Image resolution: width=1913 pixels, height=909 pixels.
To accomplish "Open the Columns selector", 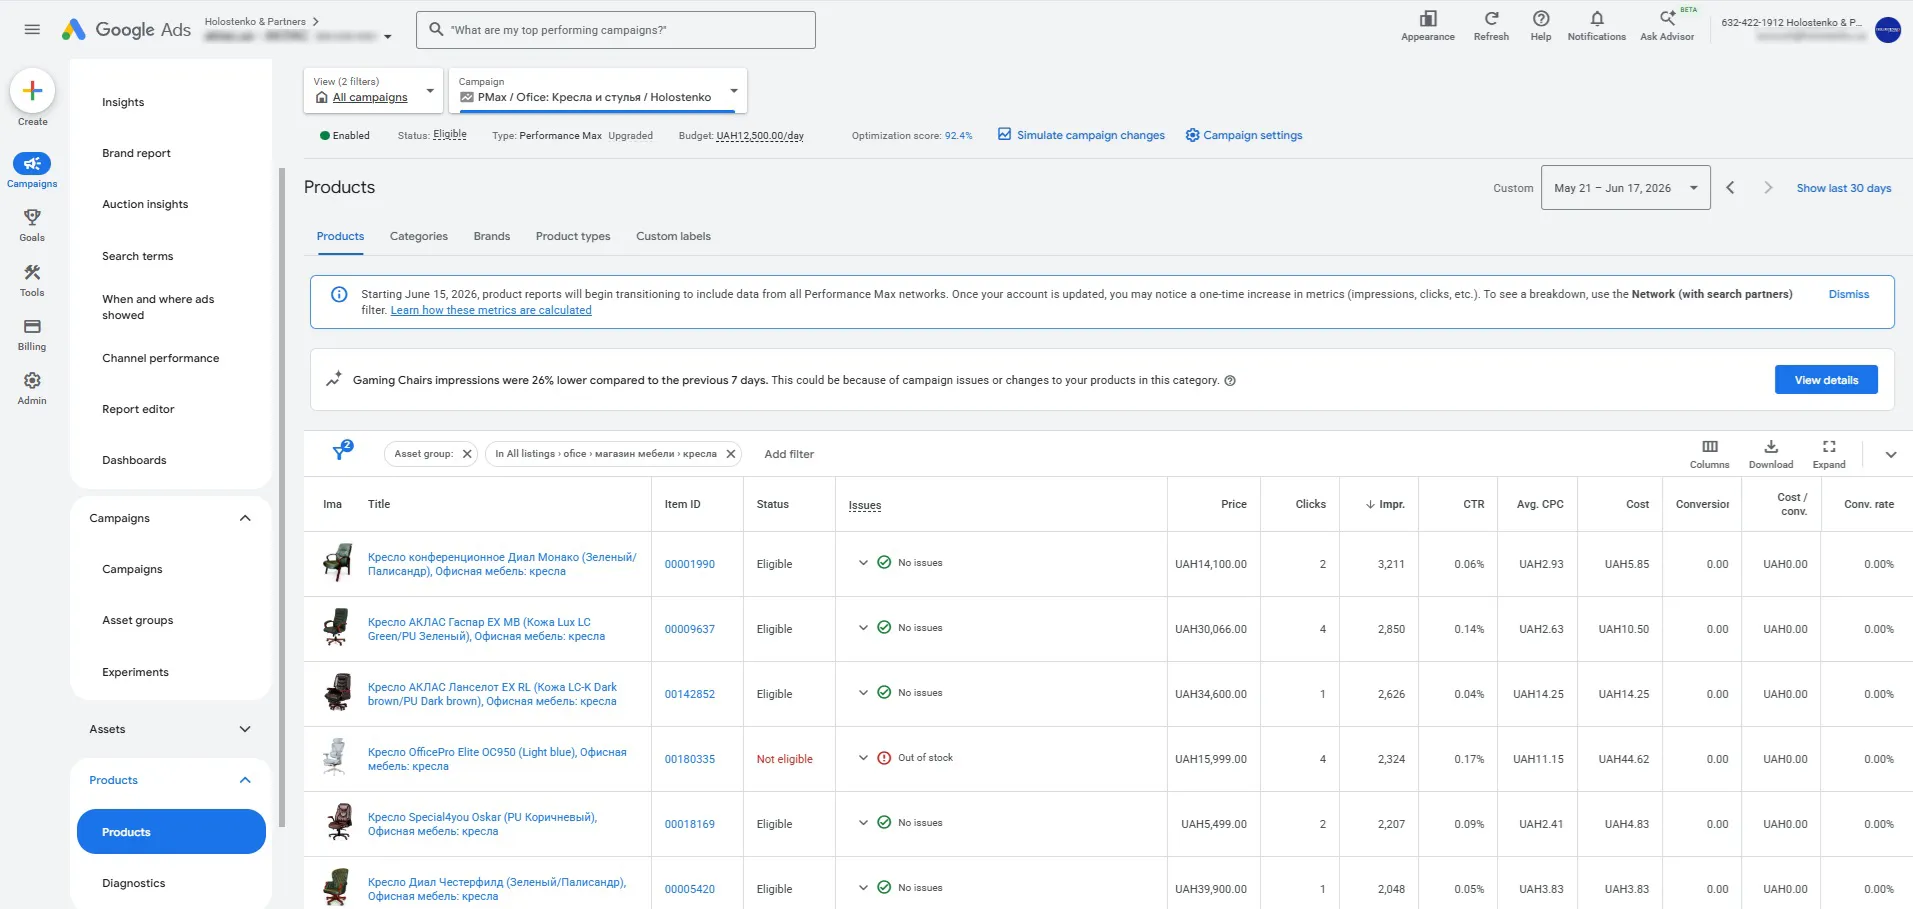I will (x=1710, y=453).
